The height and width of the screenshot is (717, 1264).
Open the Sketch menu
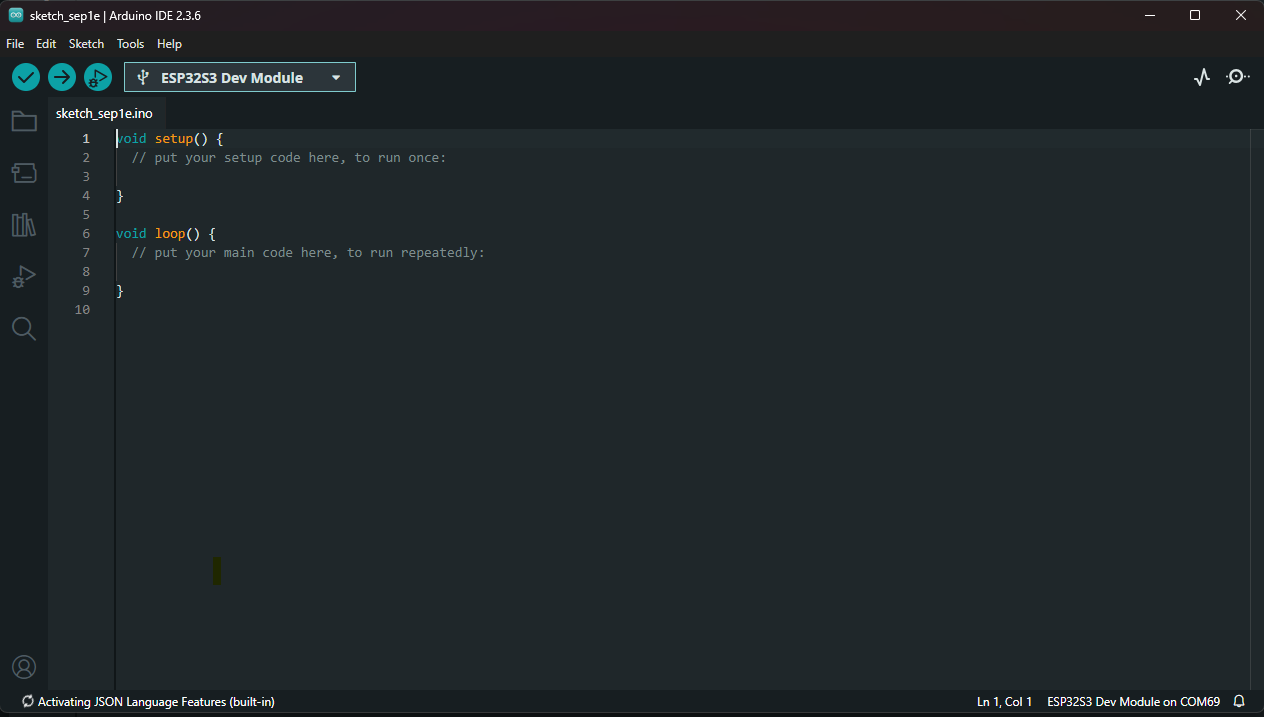tap(86, 44)
